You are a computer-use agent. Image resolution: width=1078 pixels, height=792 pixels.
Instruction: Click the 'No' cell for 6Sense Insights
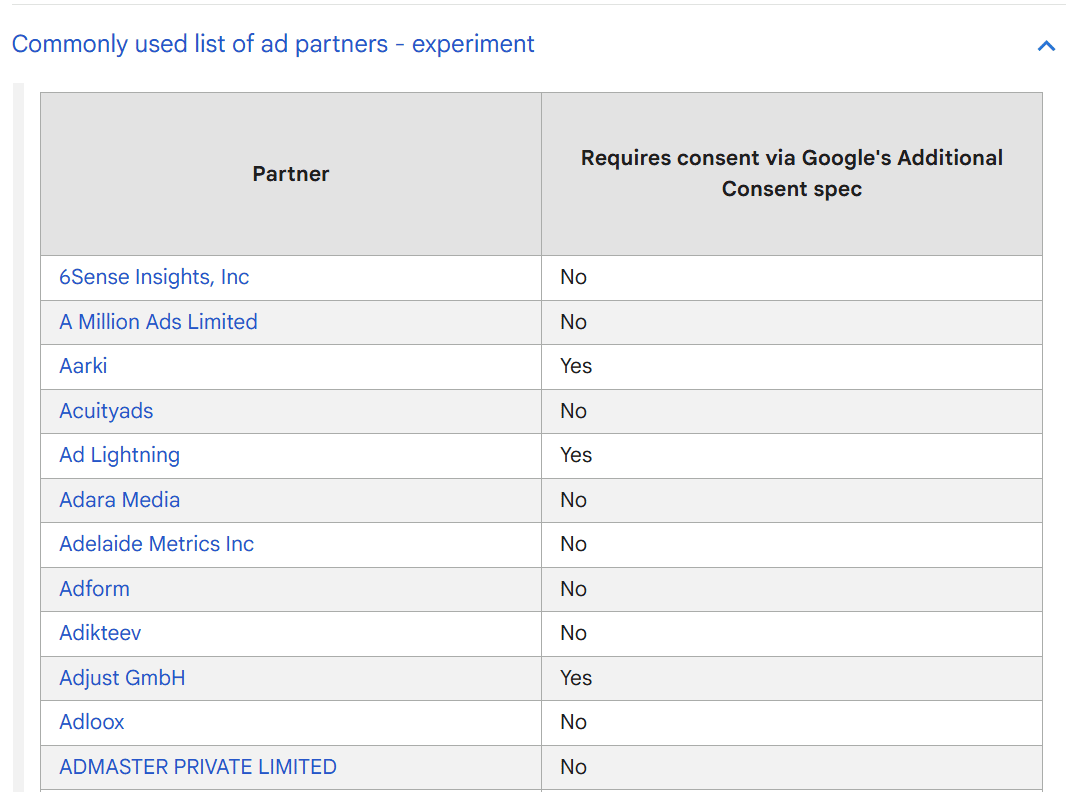[x=573, y=277]
